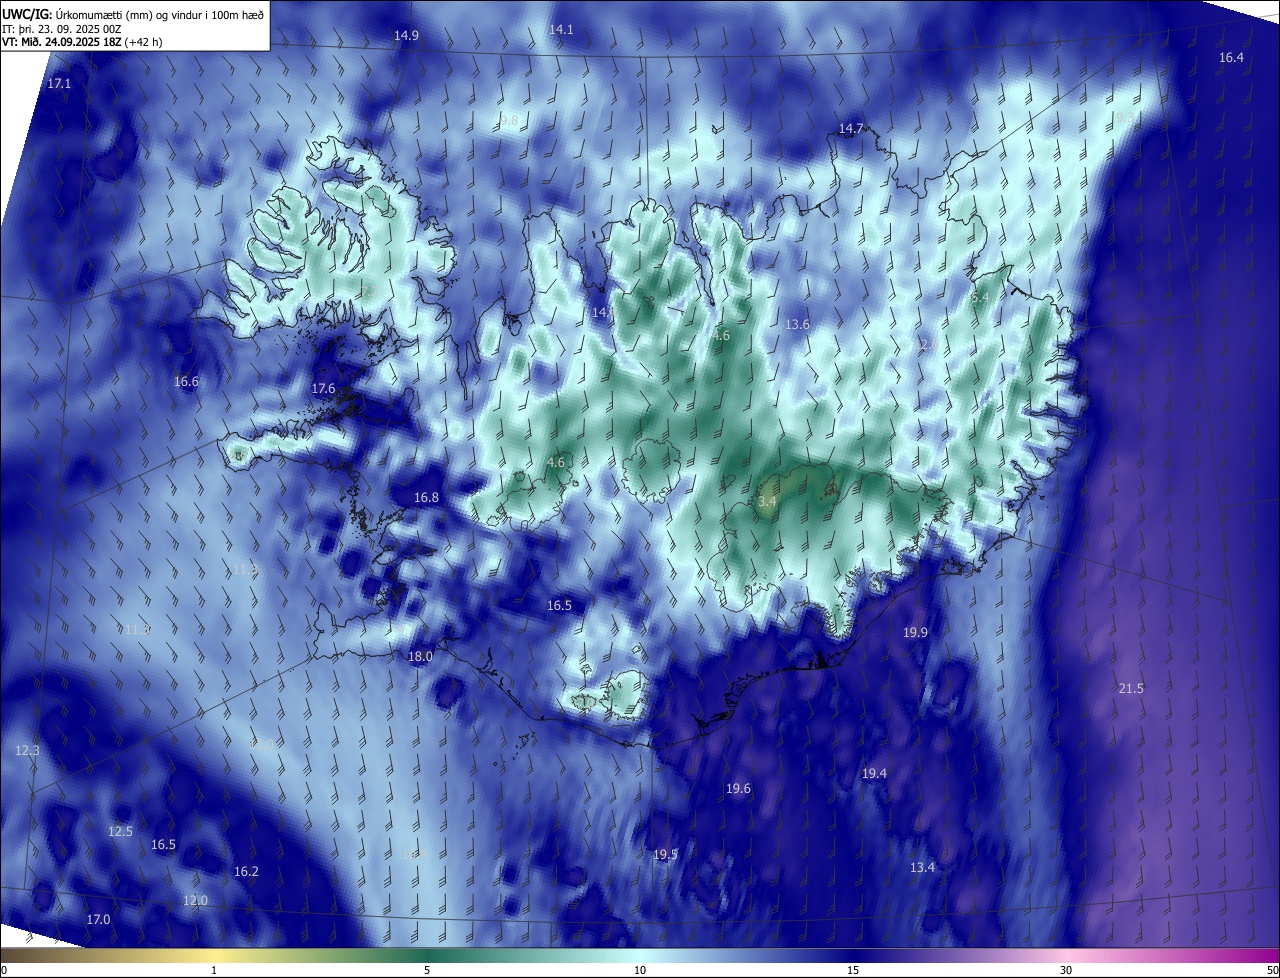This screenshot has width=1280, height=978.
Task: Click the 17.0 value label
Action: coord(98,919)
